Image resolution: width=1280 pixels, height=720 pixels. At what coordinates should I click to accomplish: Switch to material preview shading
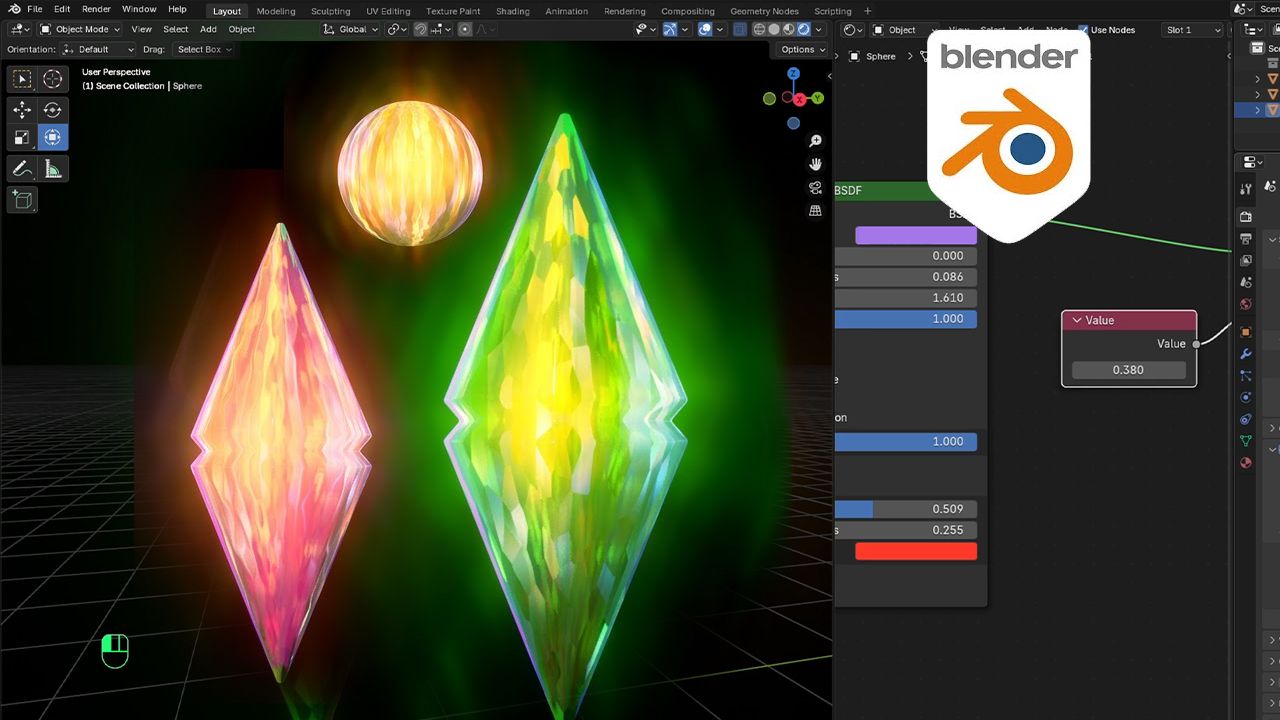(x=789, y=29)
